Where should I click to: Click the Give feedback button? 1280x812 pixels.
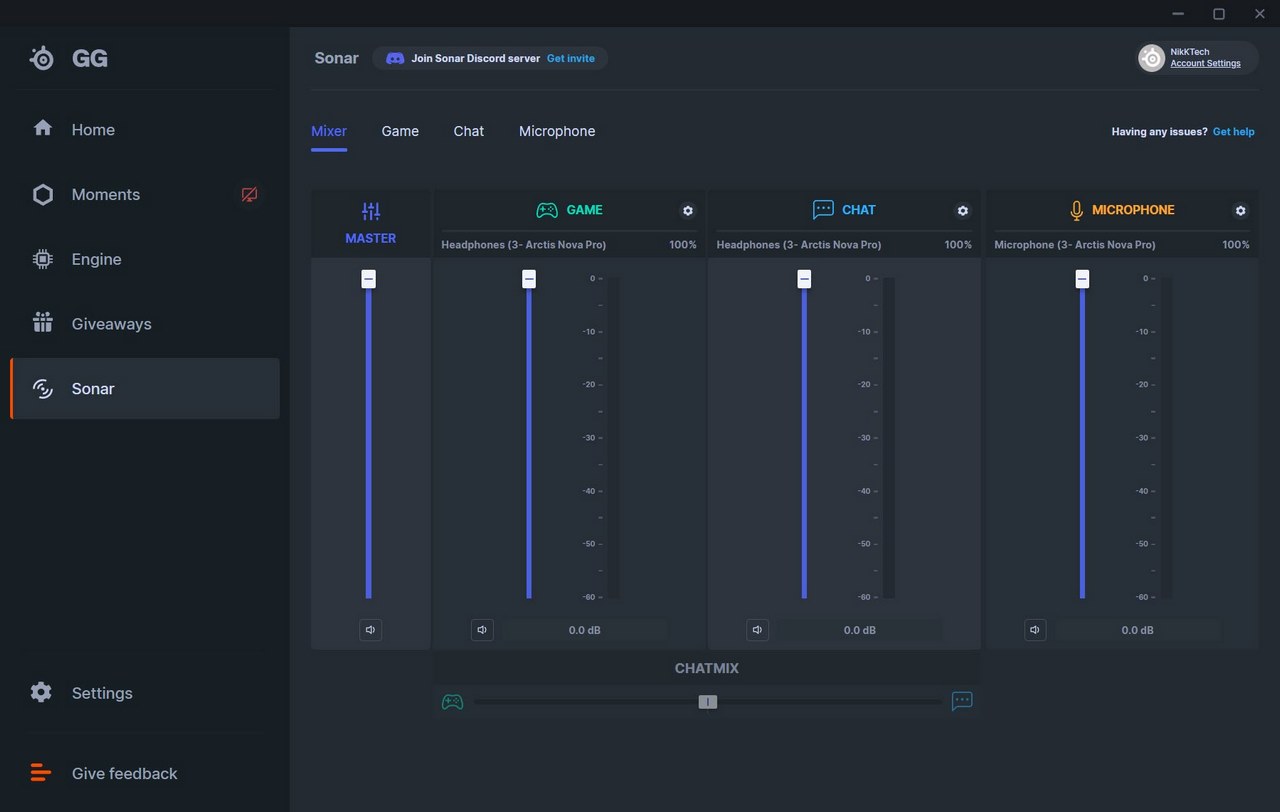tap(145, 774)
